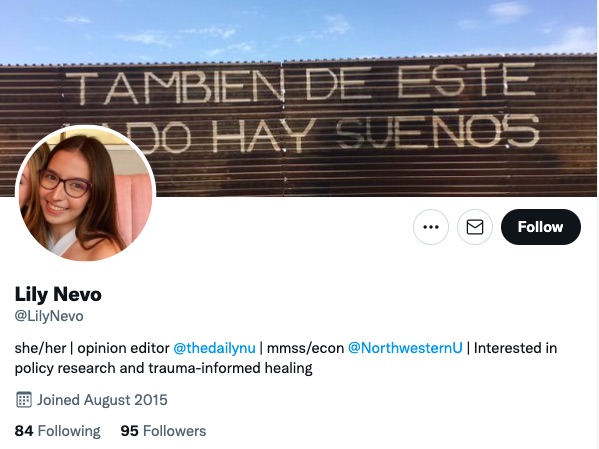Click the envelope message icon
Image resolution: width=599 pixels, height=449 pixels.
click(475, 227)
